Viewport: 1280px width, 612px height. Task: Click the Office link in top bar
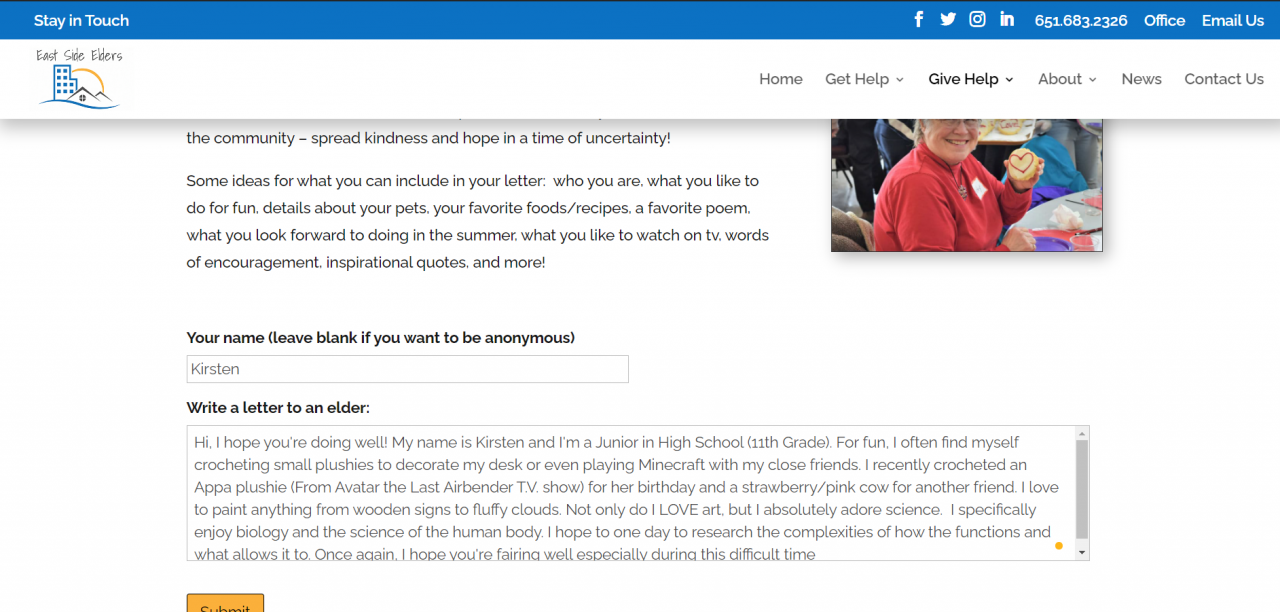[1164, 20]
